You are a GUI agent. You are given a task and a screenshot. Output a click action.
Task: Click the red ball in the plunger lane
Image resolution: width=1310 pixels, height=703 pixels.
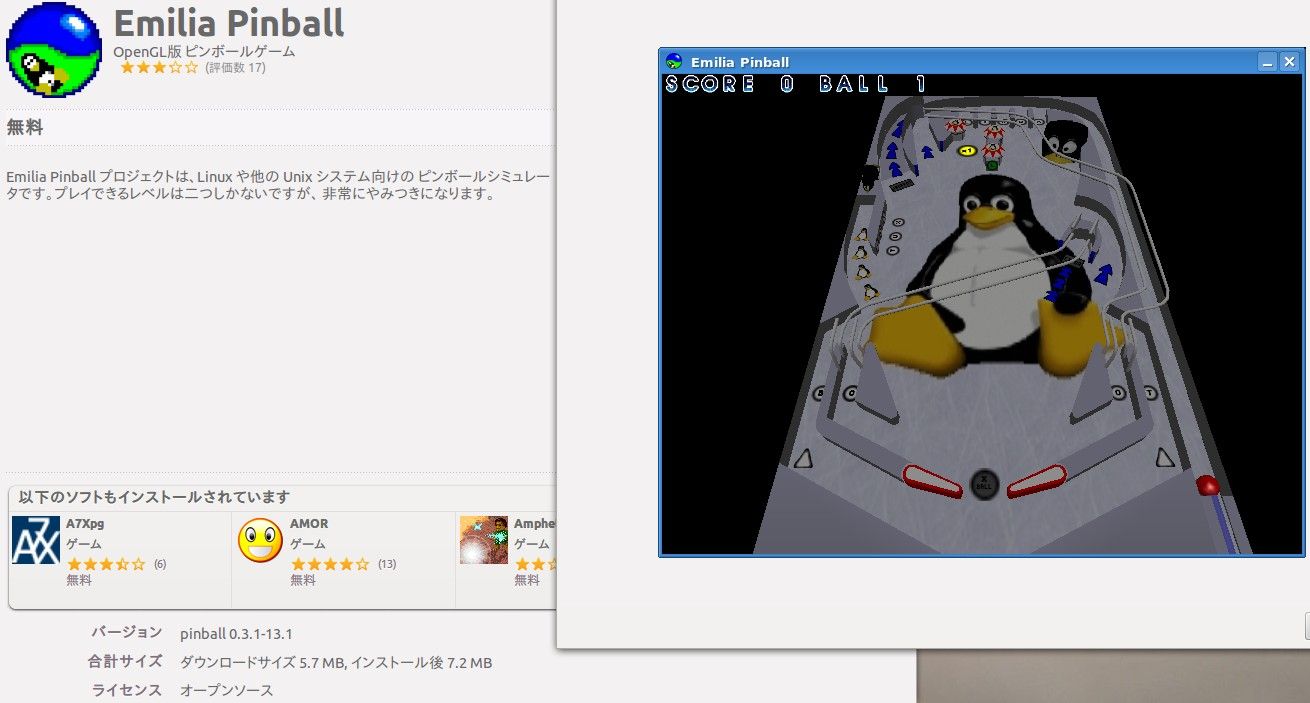point(1209,485)
